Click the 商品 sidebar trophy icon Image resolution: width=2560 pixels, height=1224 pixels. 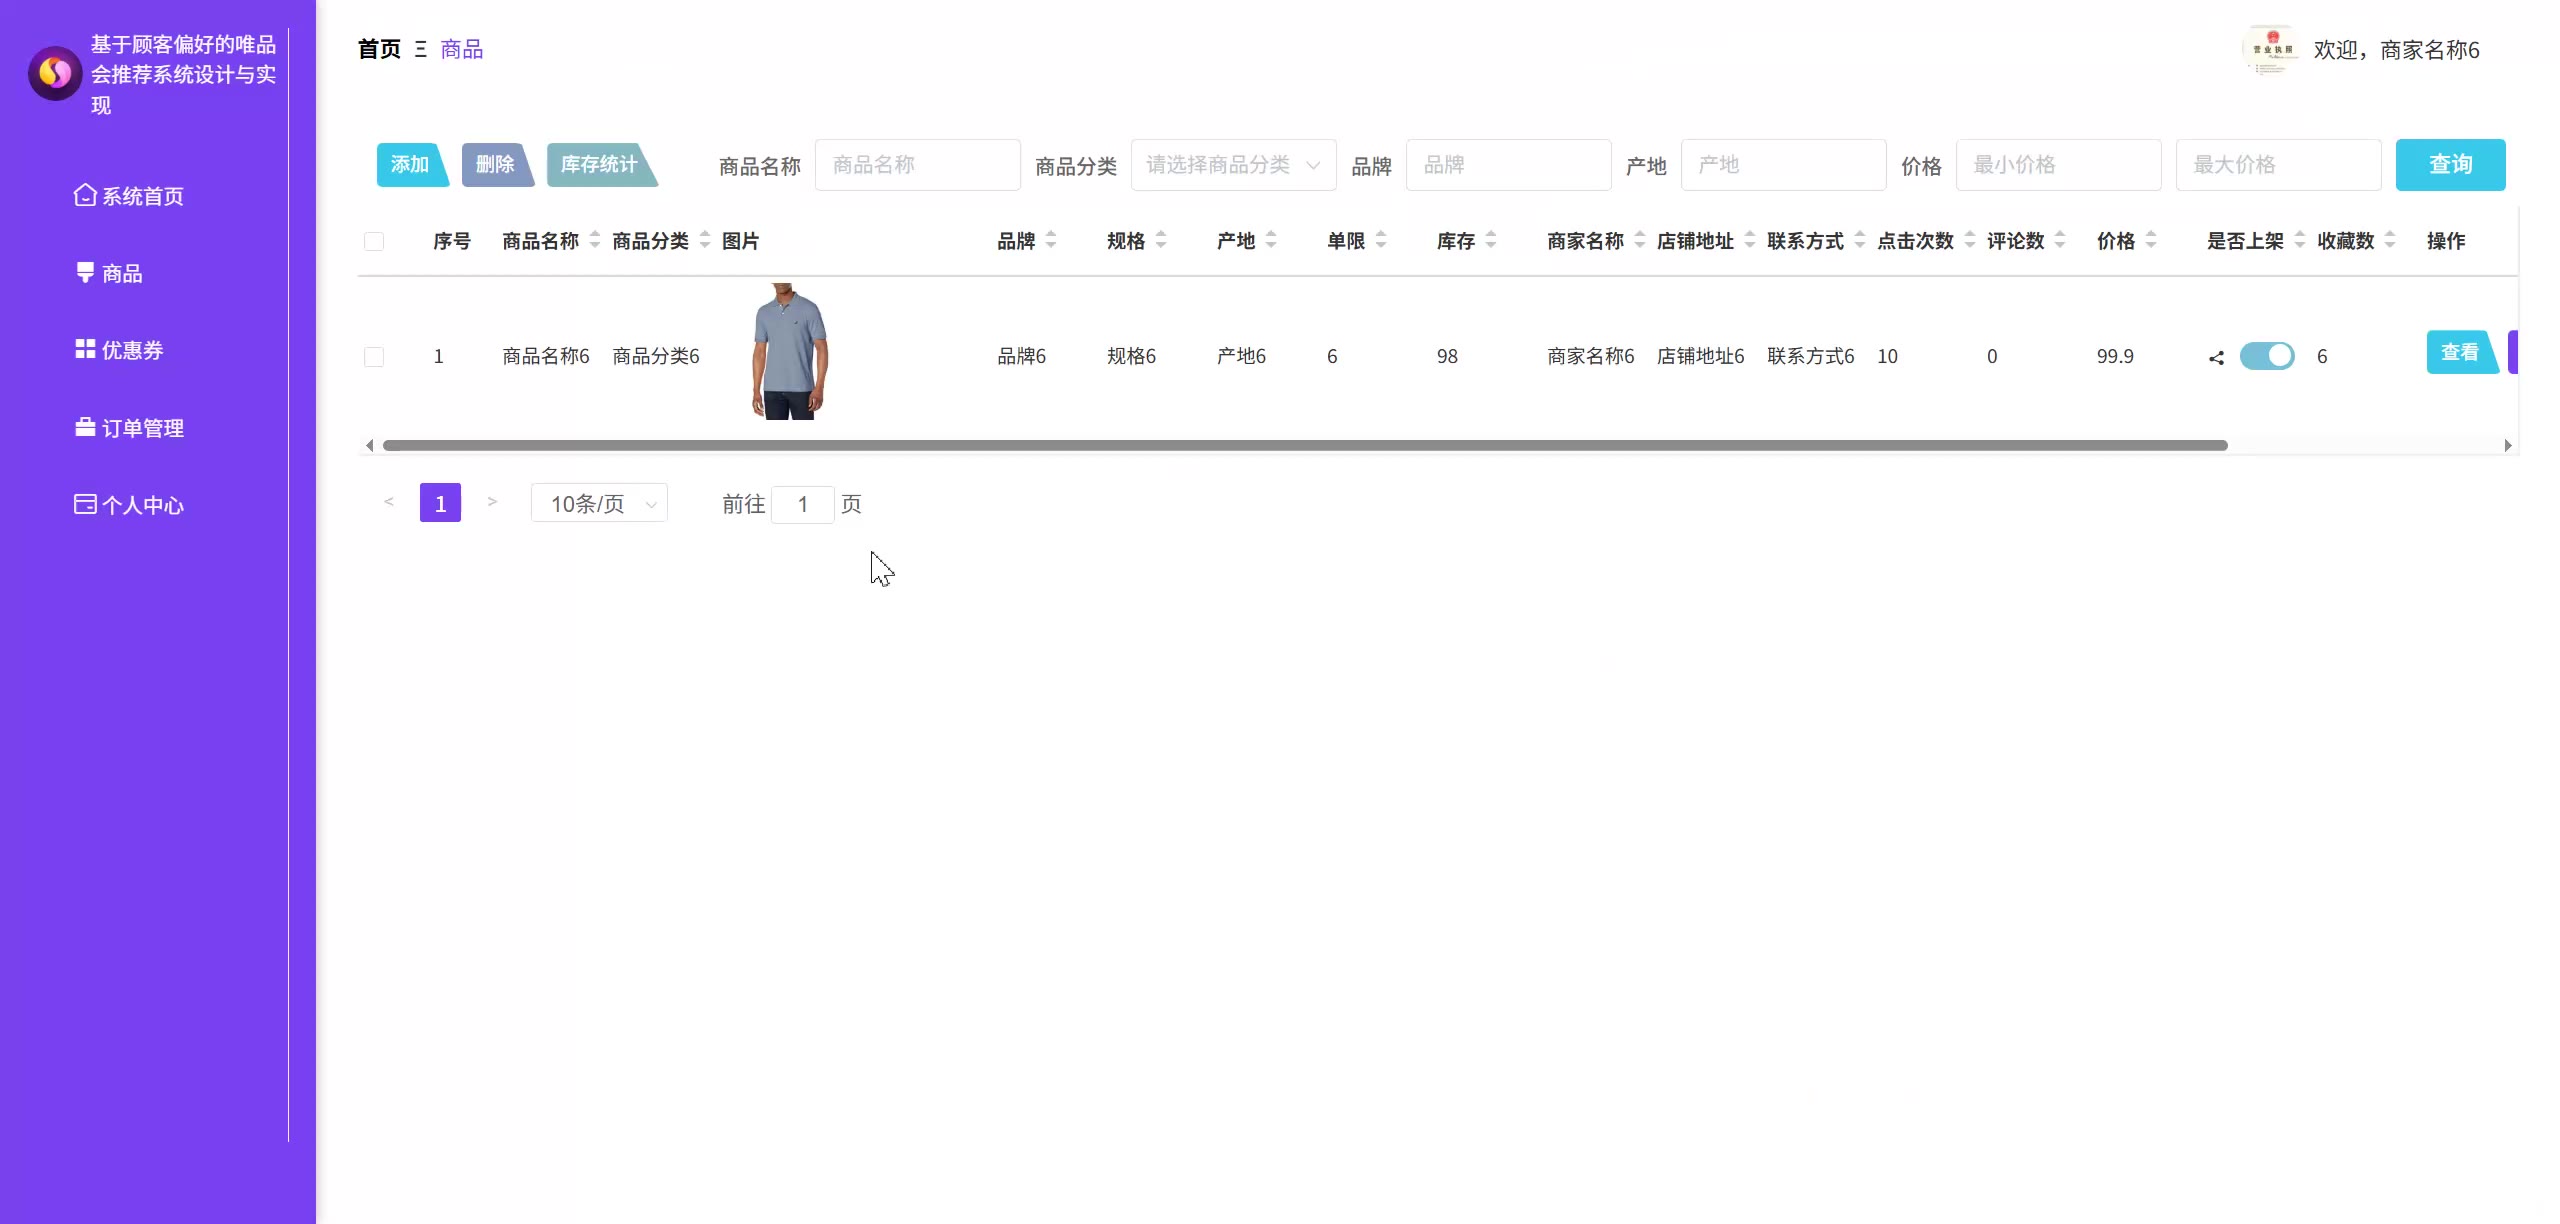(85, 272)
